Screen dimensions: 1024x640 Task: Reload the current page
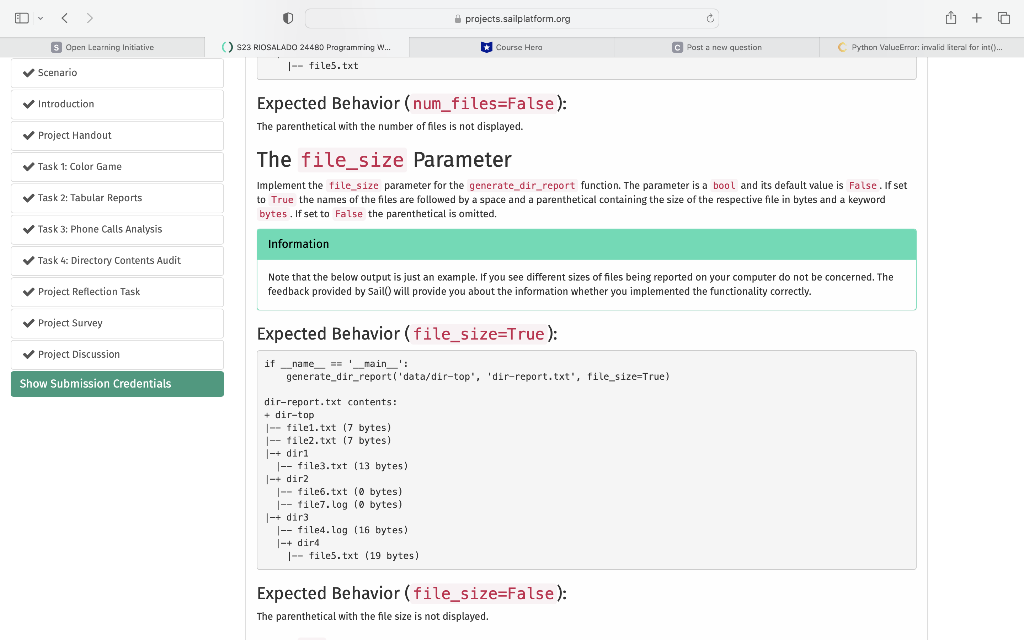710,18
